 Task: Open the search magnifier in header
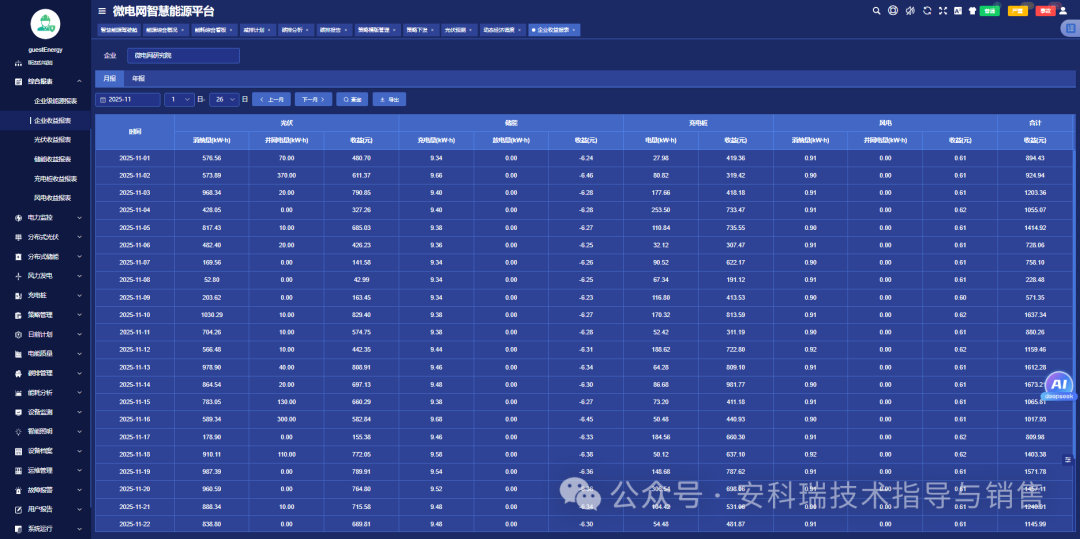point(877,10)
